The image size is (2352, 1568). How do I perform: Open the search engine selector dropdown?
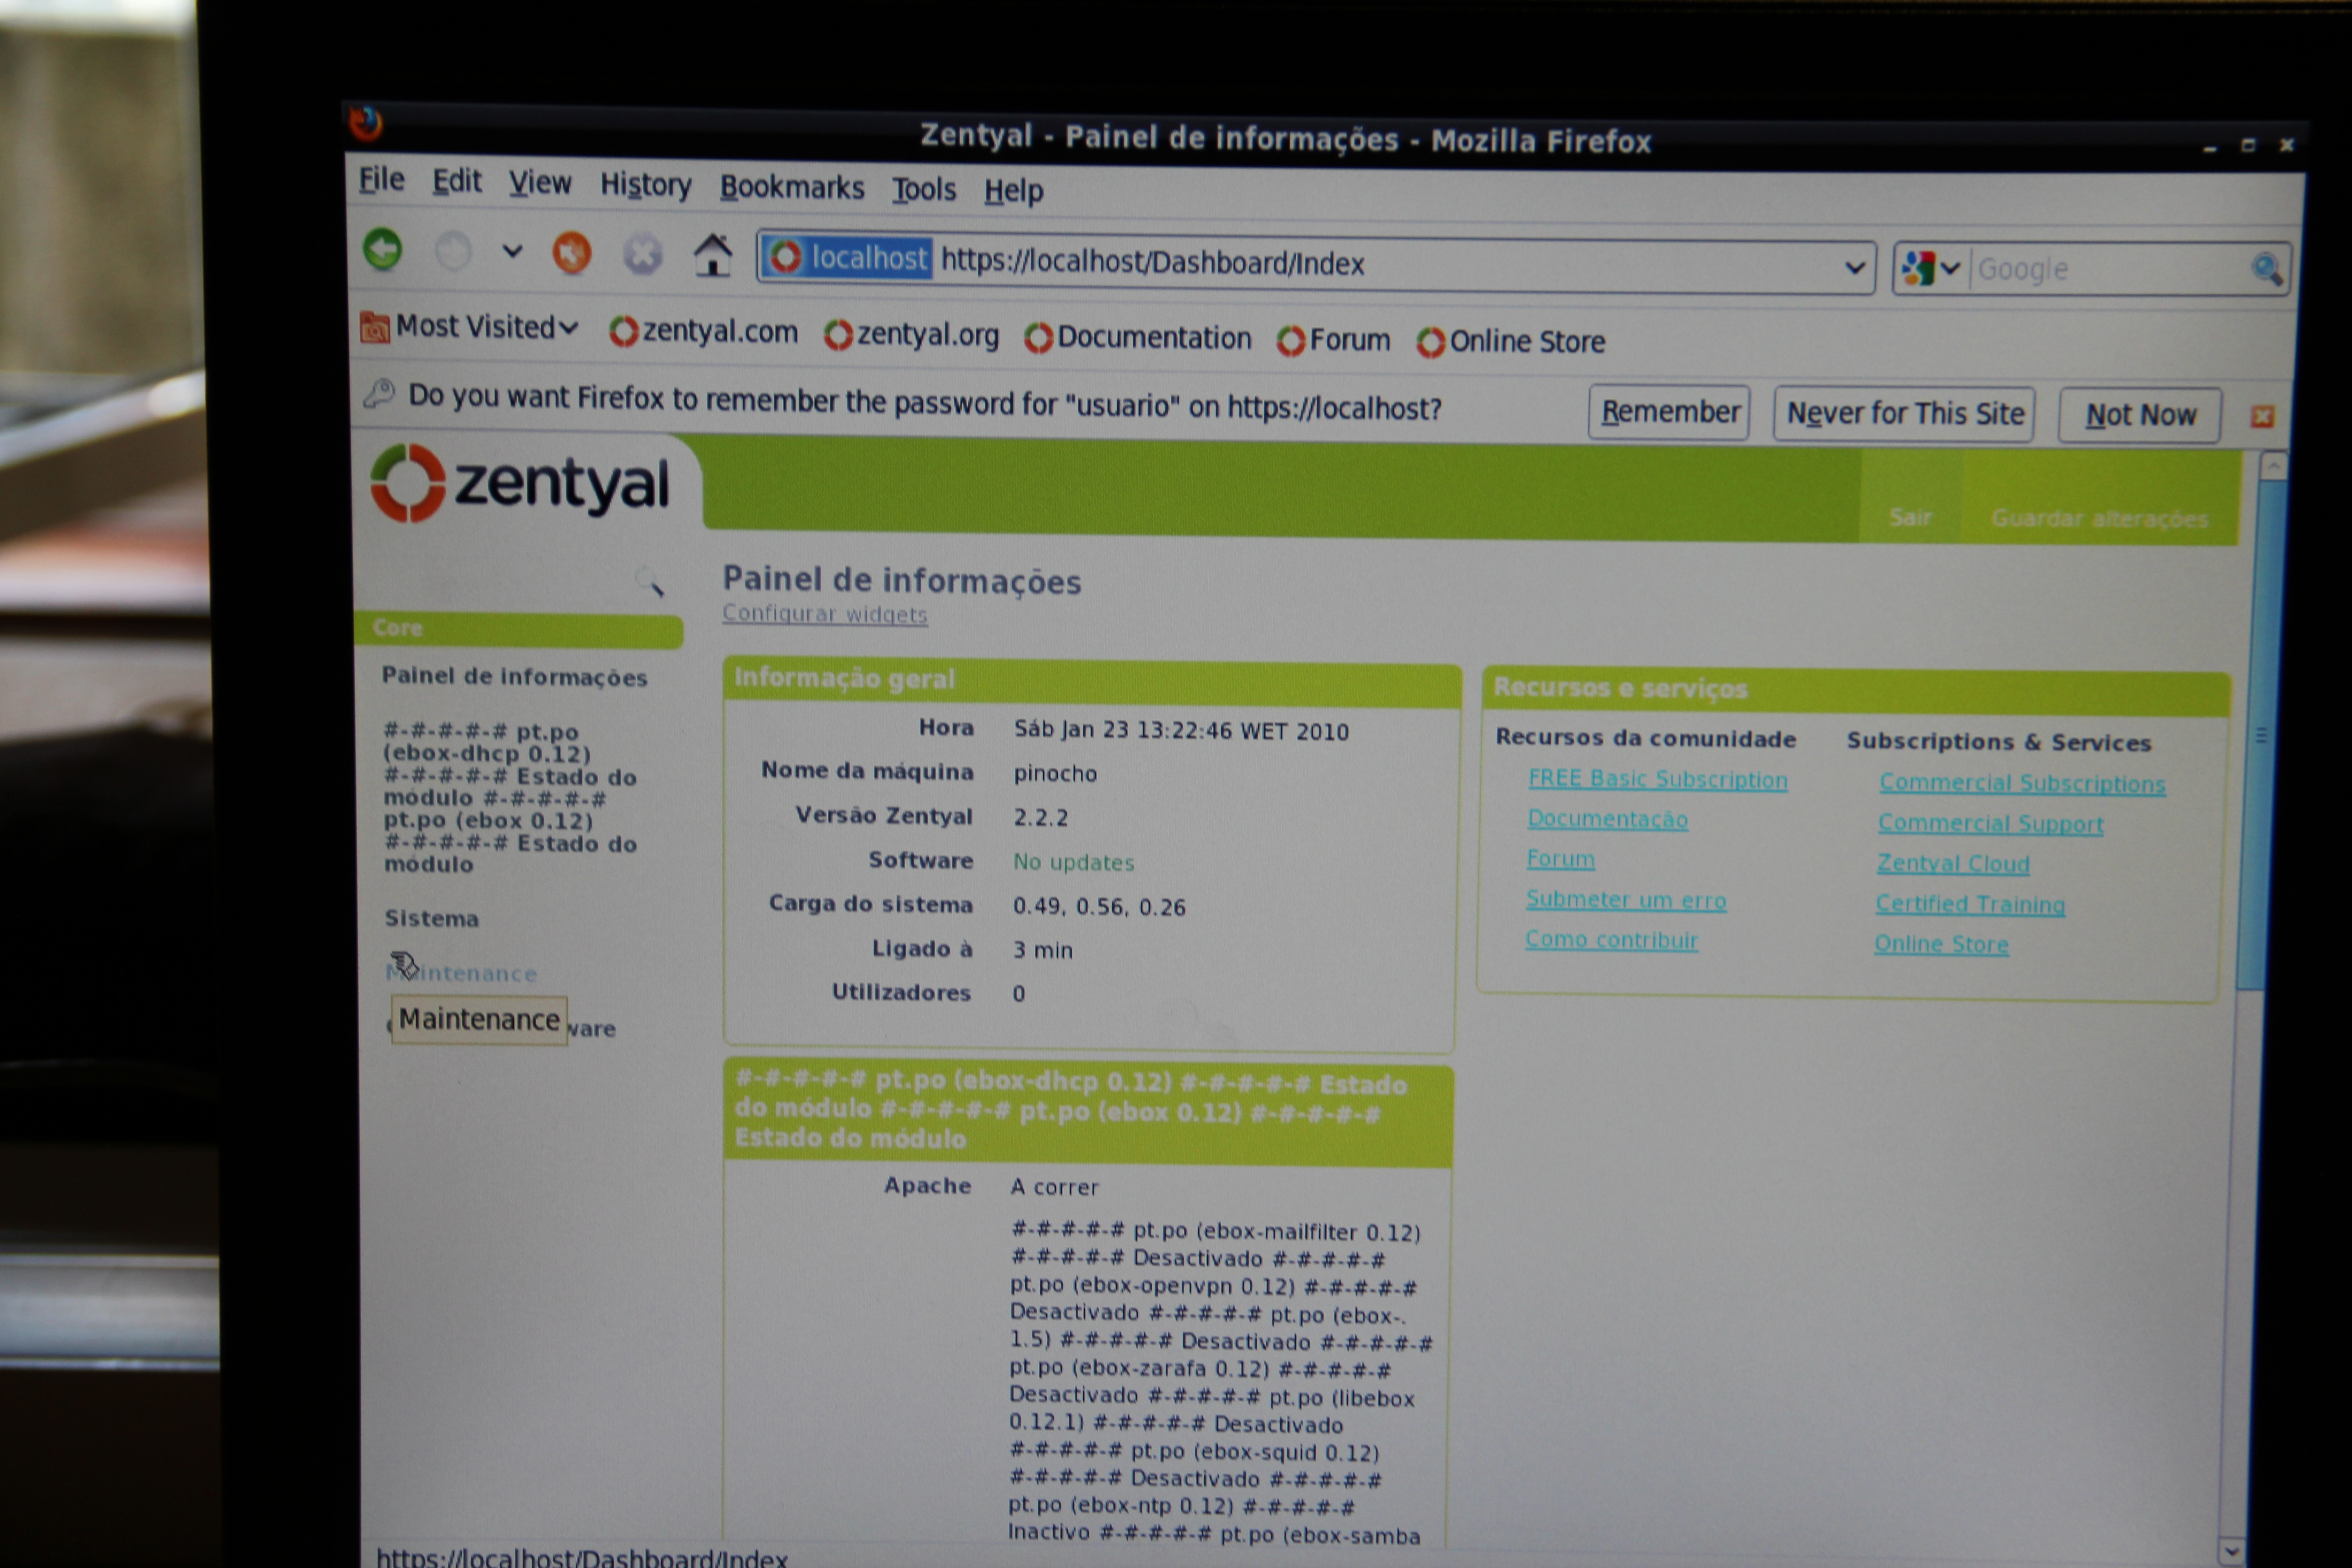1932,268
